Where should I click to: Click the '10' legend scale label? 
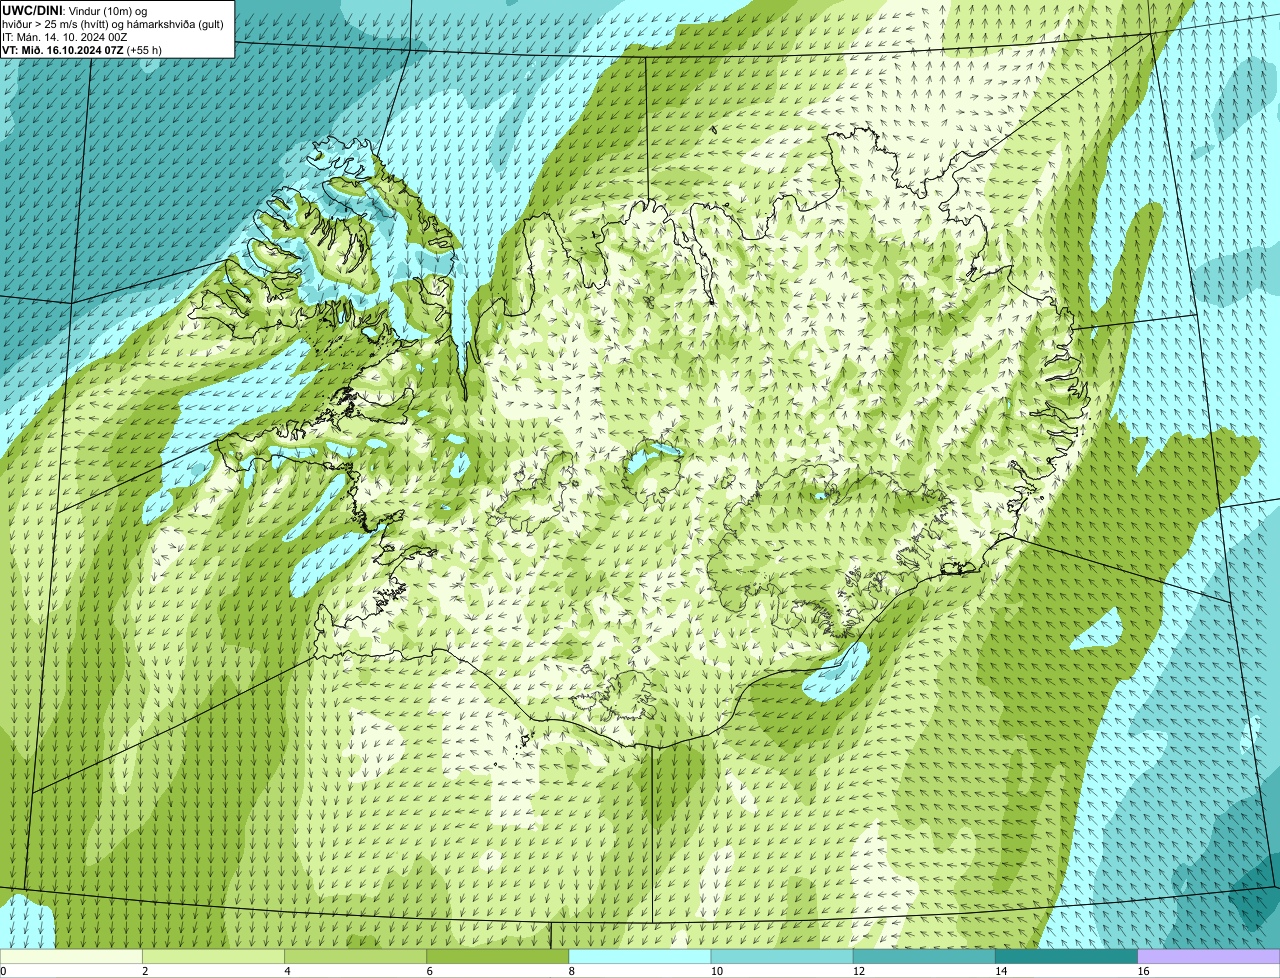pyautogui.click(x=716, y=971)
